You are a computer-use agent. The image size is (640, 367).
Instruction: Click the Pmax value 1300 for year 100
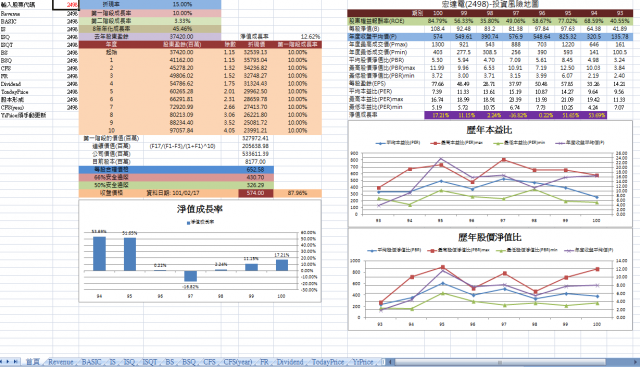coord(438,44)
